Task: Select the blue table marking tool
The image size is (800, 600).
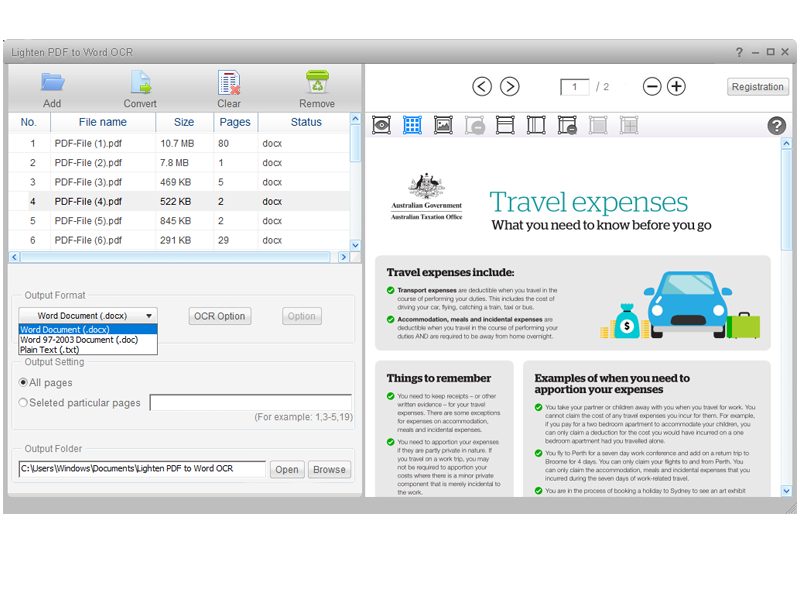Action: 413,124
